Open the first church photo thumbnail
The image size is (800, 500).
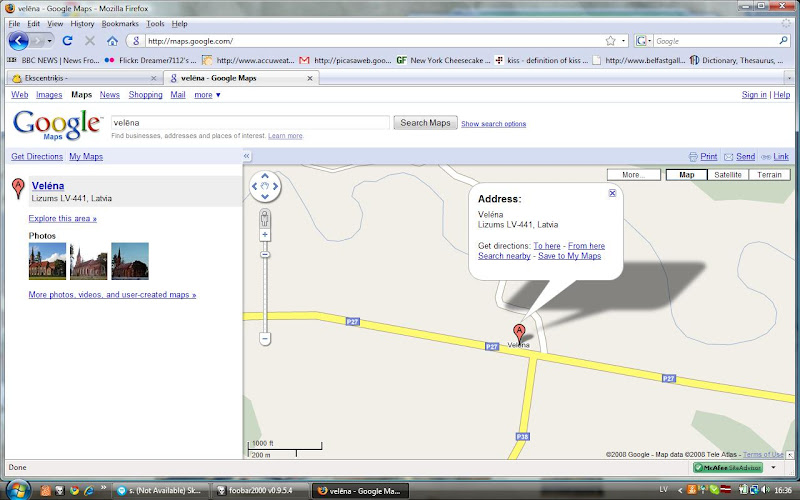click(x=47, y=261)
